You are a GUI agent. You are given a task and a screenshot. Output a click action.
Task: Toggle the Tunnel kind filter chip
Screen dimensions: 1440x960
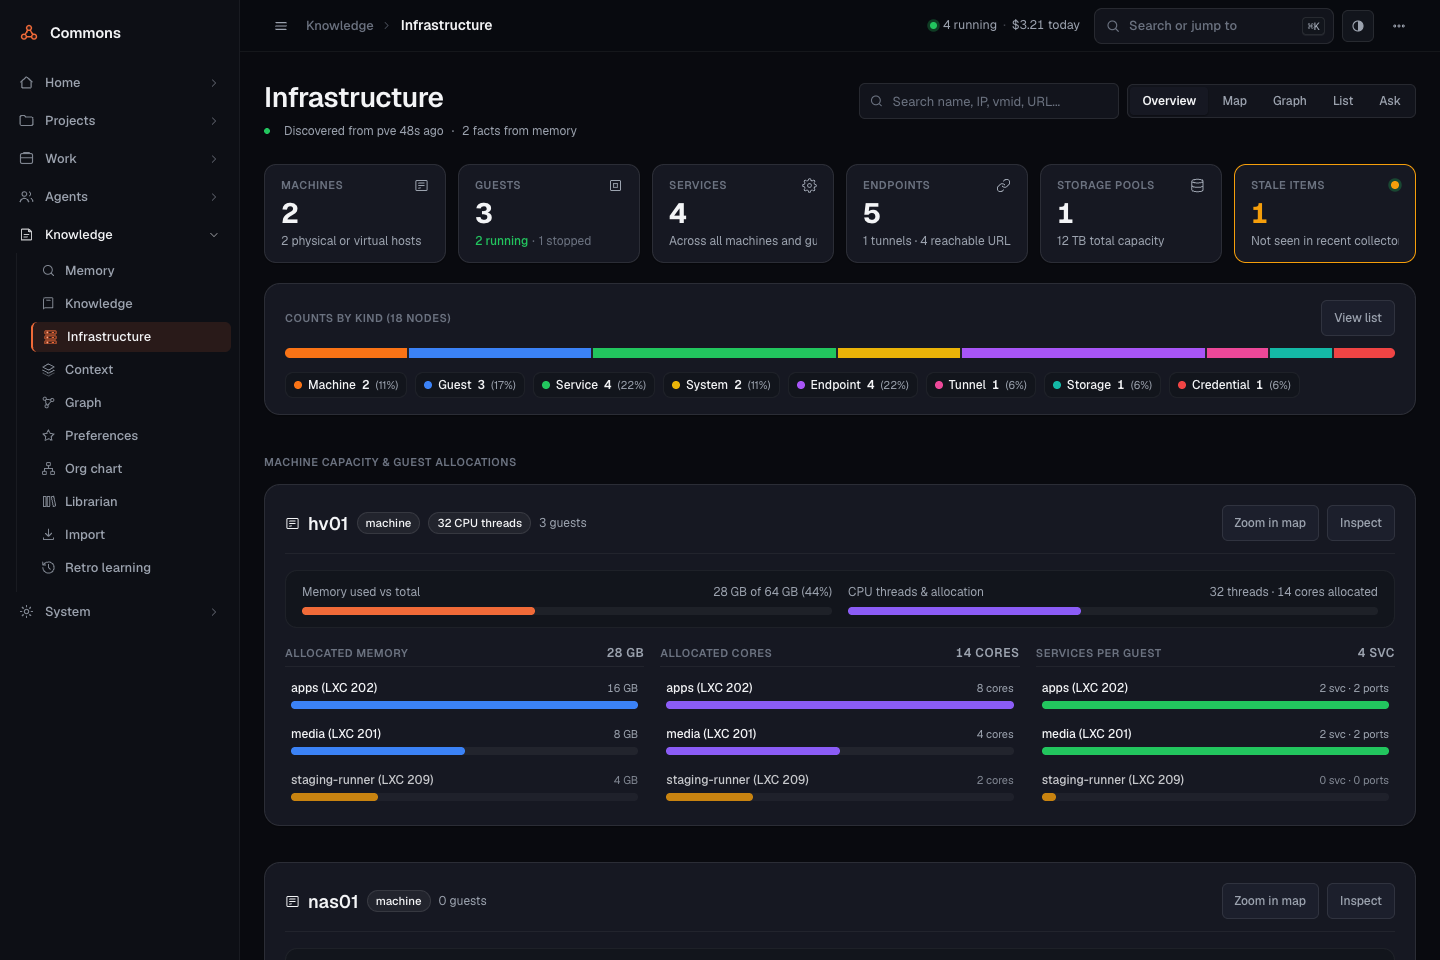pyautogui.click(x=980, y=385)
